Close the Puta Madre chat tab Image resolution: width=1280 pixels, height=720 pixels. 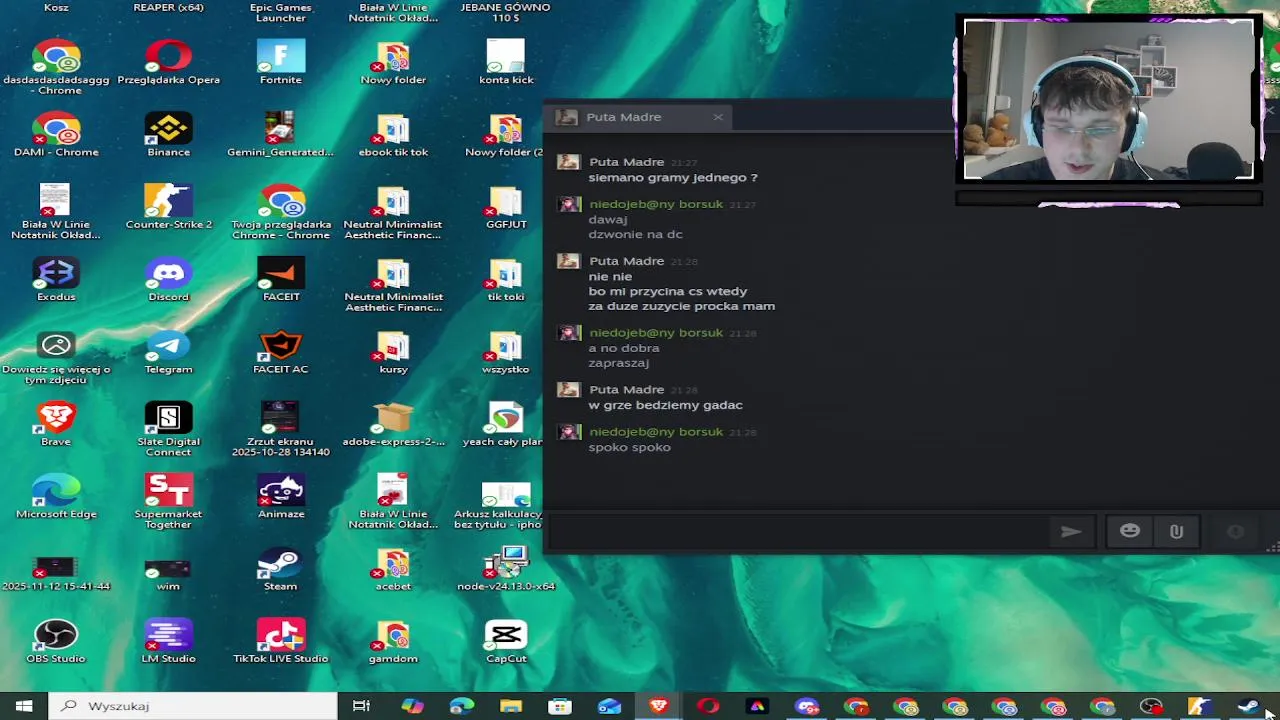pyautogui.click(x=717, y=117)
